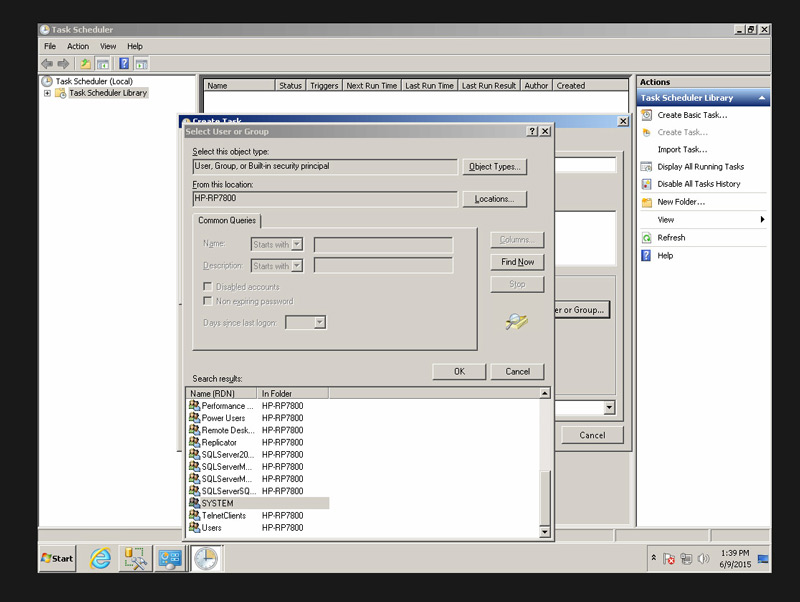Screen dimensions: 800x602
Task: Open the Action menu
Action: (x=78, y=46)
